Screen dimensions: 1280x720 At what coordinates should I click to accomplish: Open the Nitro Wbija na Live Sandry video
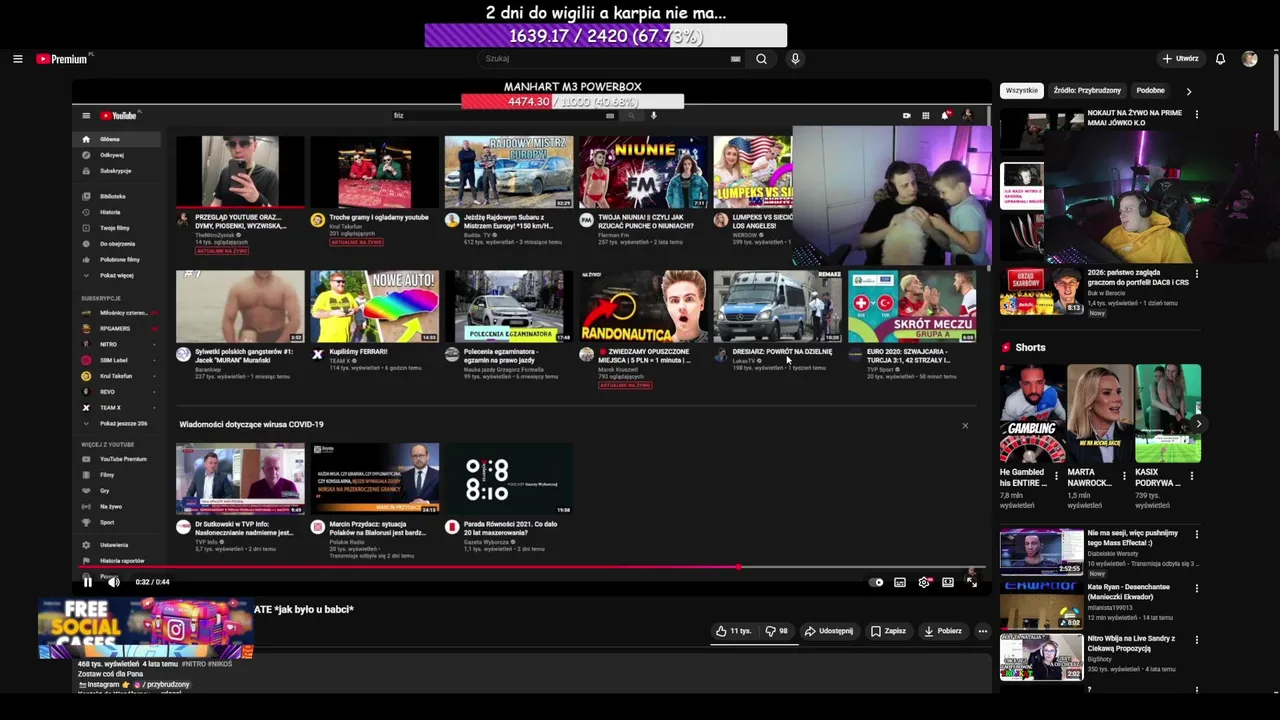[1132, 643]
